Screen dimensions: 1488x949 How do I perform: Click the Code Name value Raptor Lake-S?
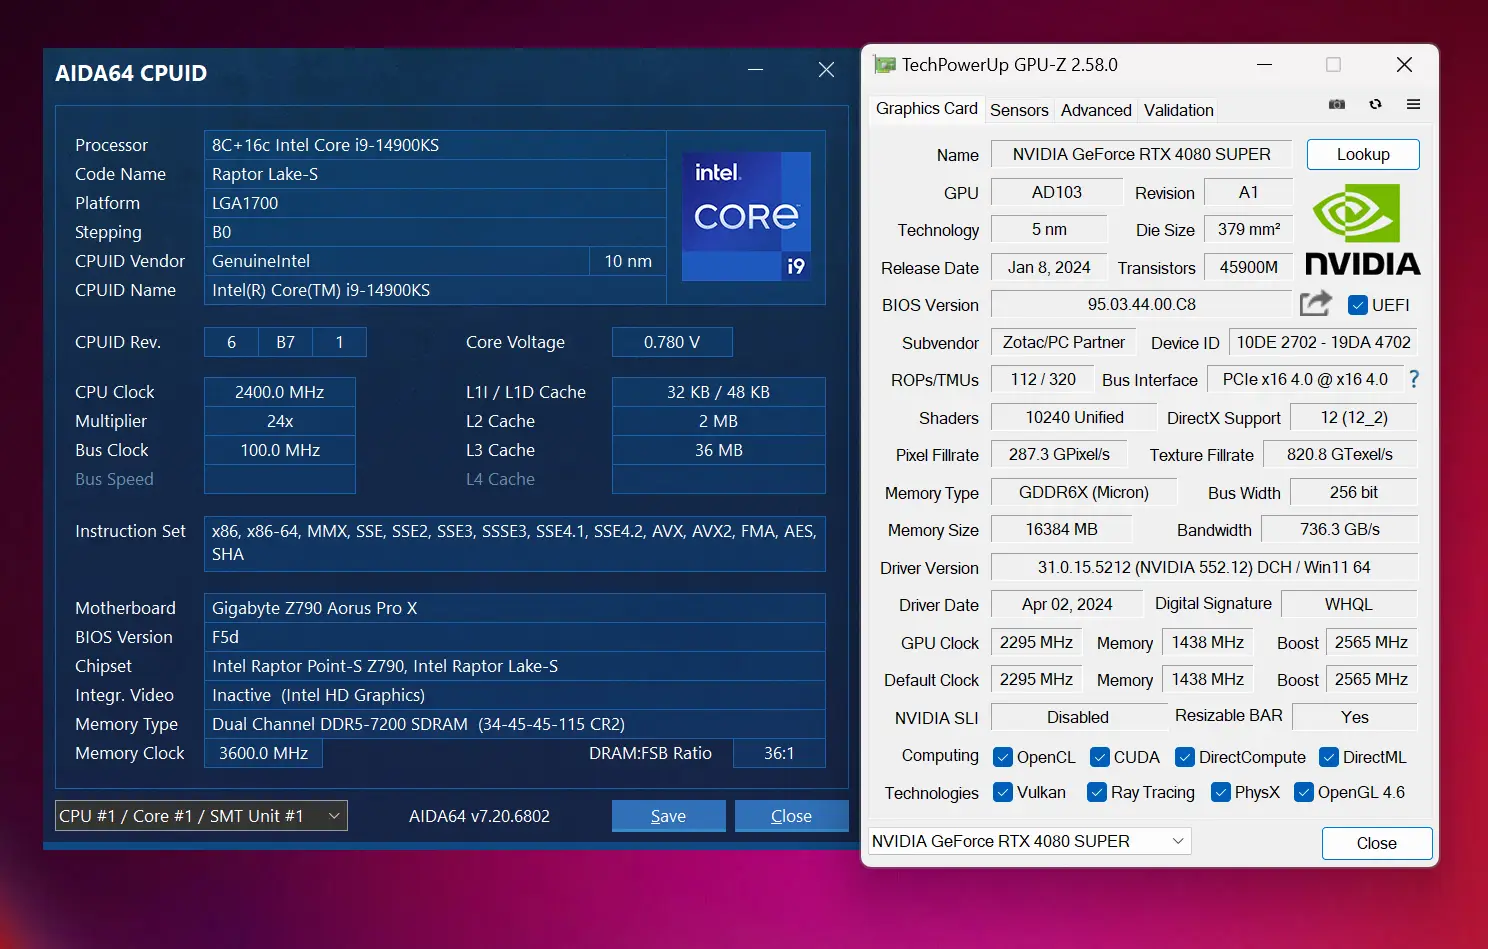click(x=435, y=174)
